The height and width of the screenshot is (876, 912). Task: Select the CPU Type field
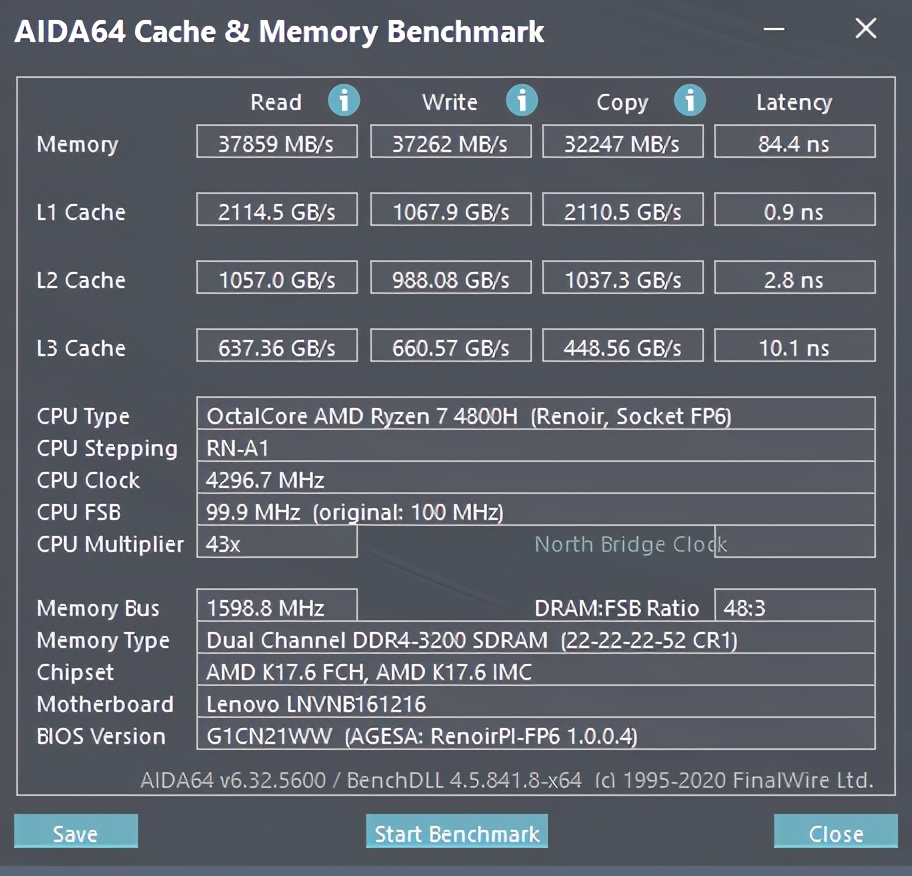tap(535, 415)
